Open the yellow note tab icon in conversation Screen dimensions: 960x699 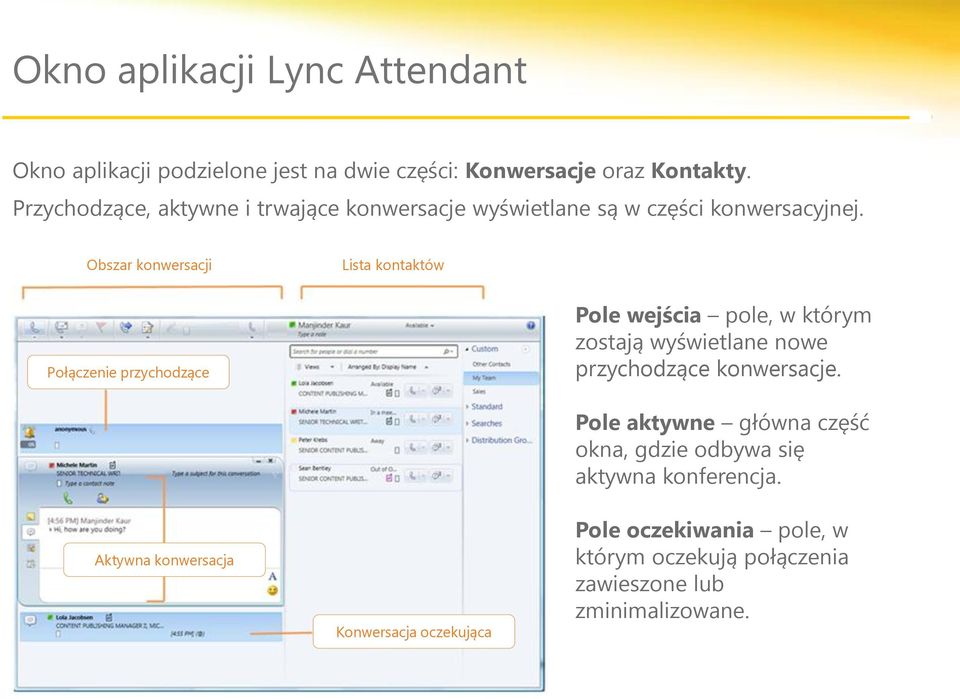[x=31, y=517]
